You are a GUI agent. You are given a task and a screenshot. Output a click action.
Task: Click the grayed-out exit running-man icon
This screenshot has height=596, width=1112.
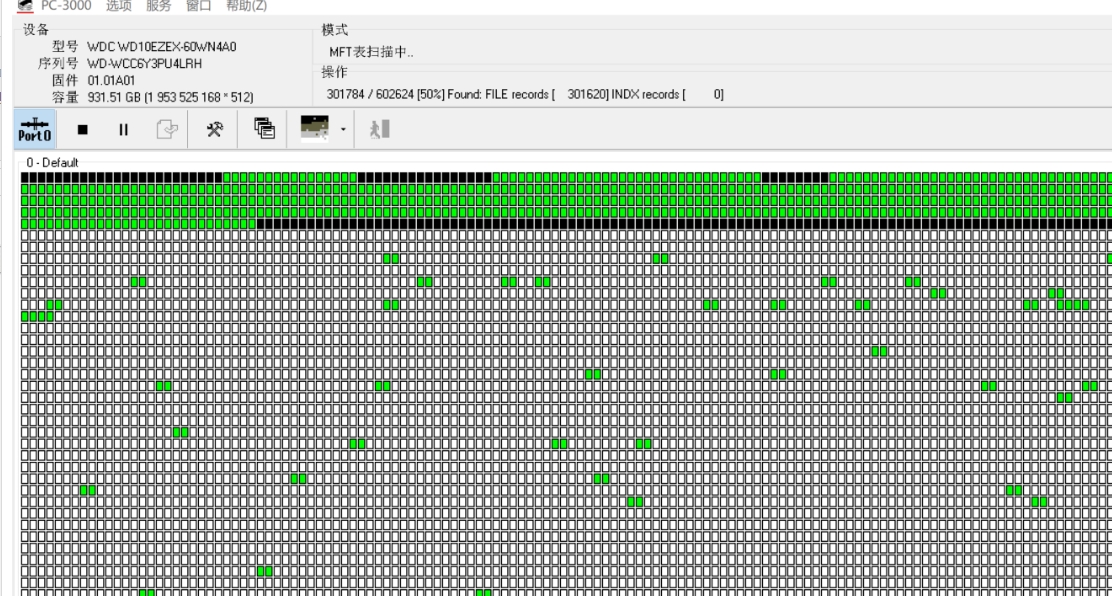[x=379, y=129]
